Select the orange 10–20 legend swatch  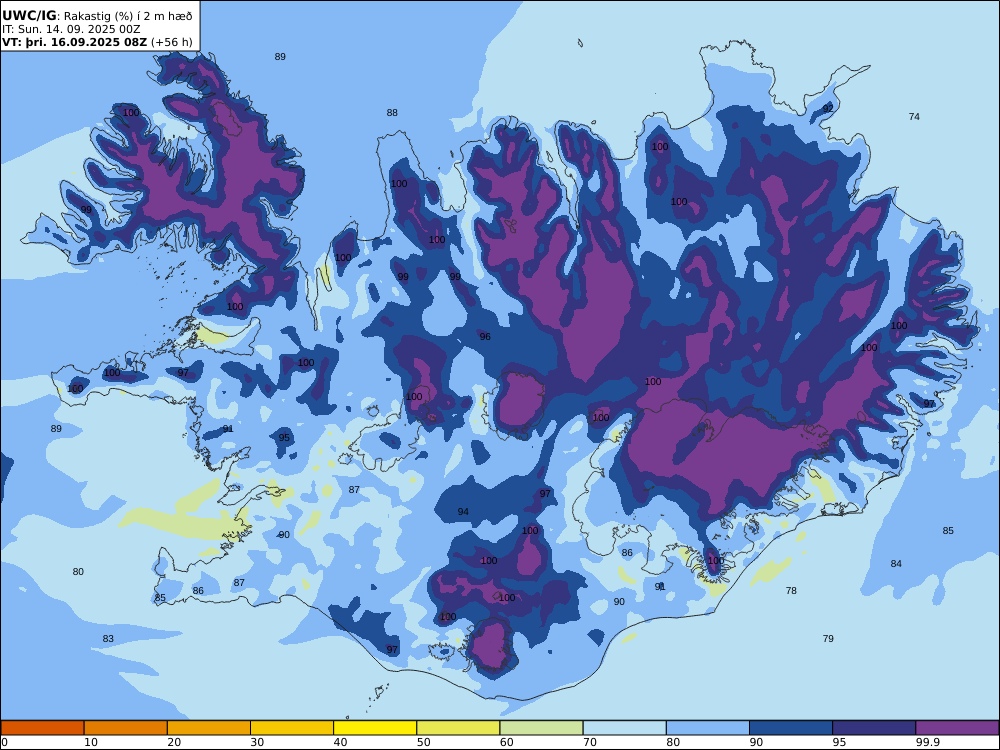point(126,728)
